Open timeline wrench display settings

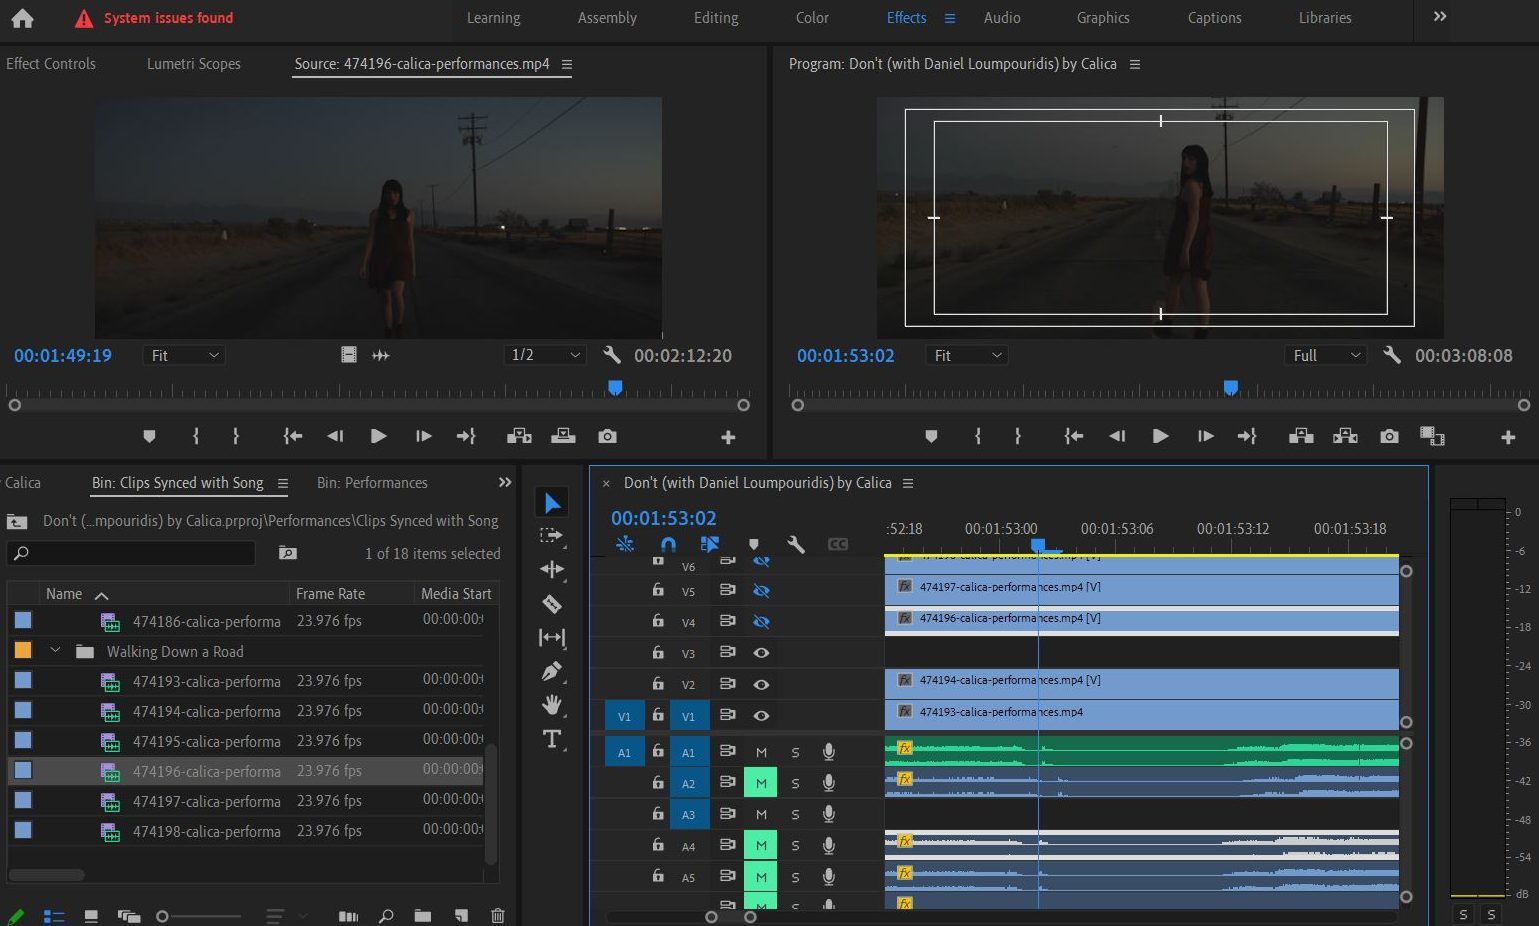click(796, 544)
